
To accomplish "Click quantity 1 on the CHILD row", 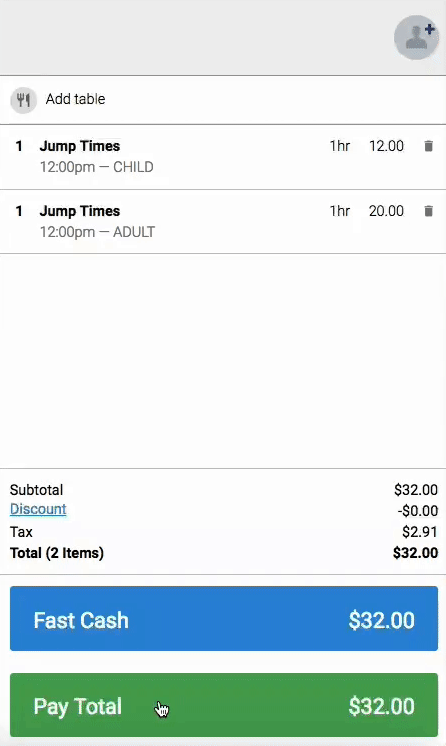I will tap(19, 146).
